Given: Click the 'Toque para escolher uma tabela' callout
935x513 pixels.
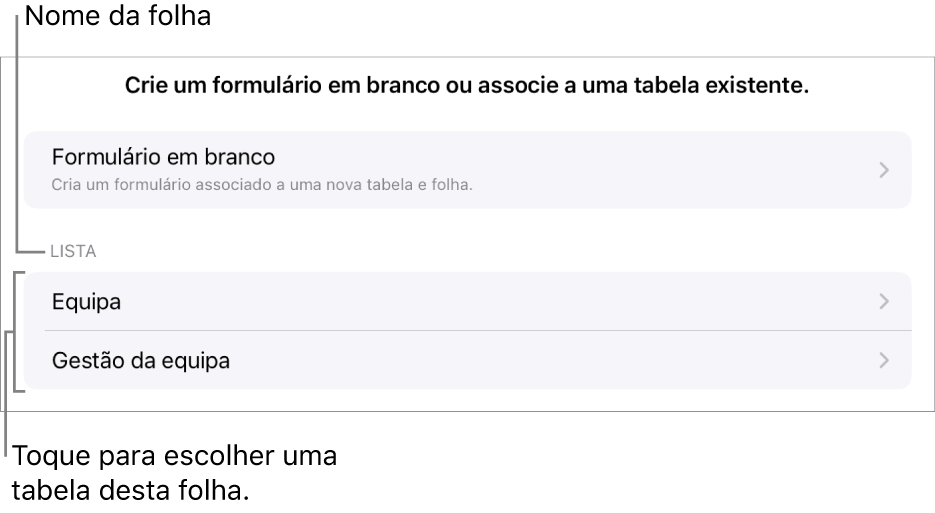Looking at the screenshot, I should coord(175,459).
